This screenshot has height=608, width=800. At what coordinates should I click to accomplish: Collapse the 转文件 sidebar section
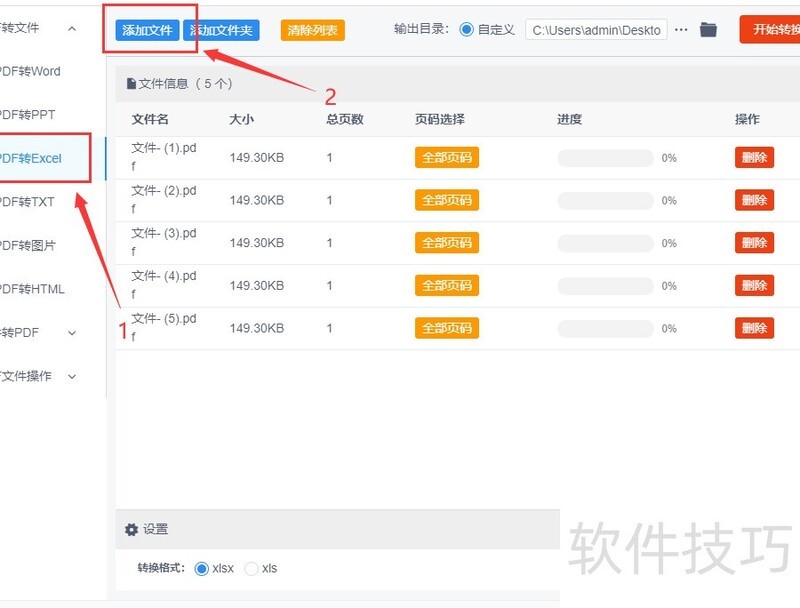click(70, 28)
